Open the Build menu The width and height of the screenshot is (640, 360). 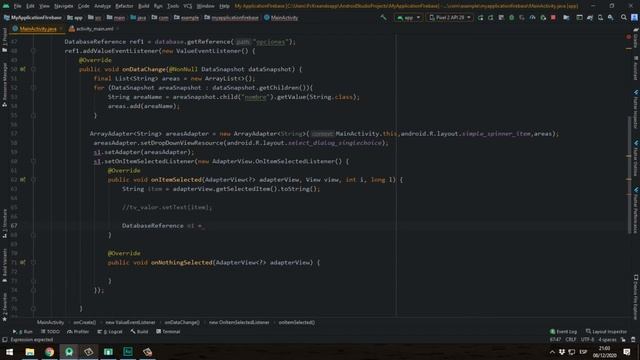tap(144, 6)
